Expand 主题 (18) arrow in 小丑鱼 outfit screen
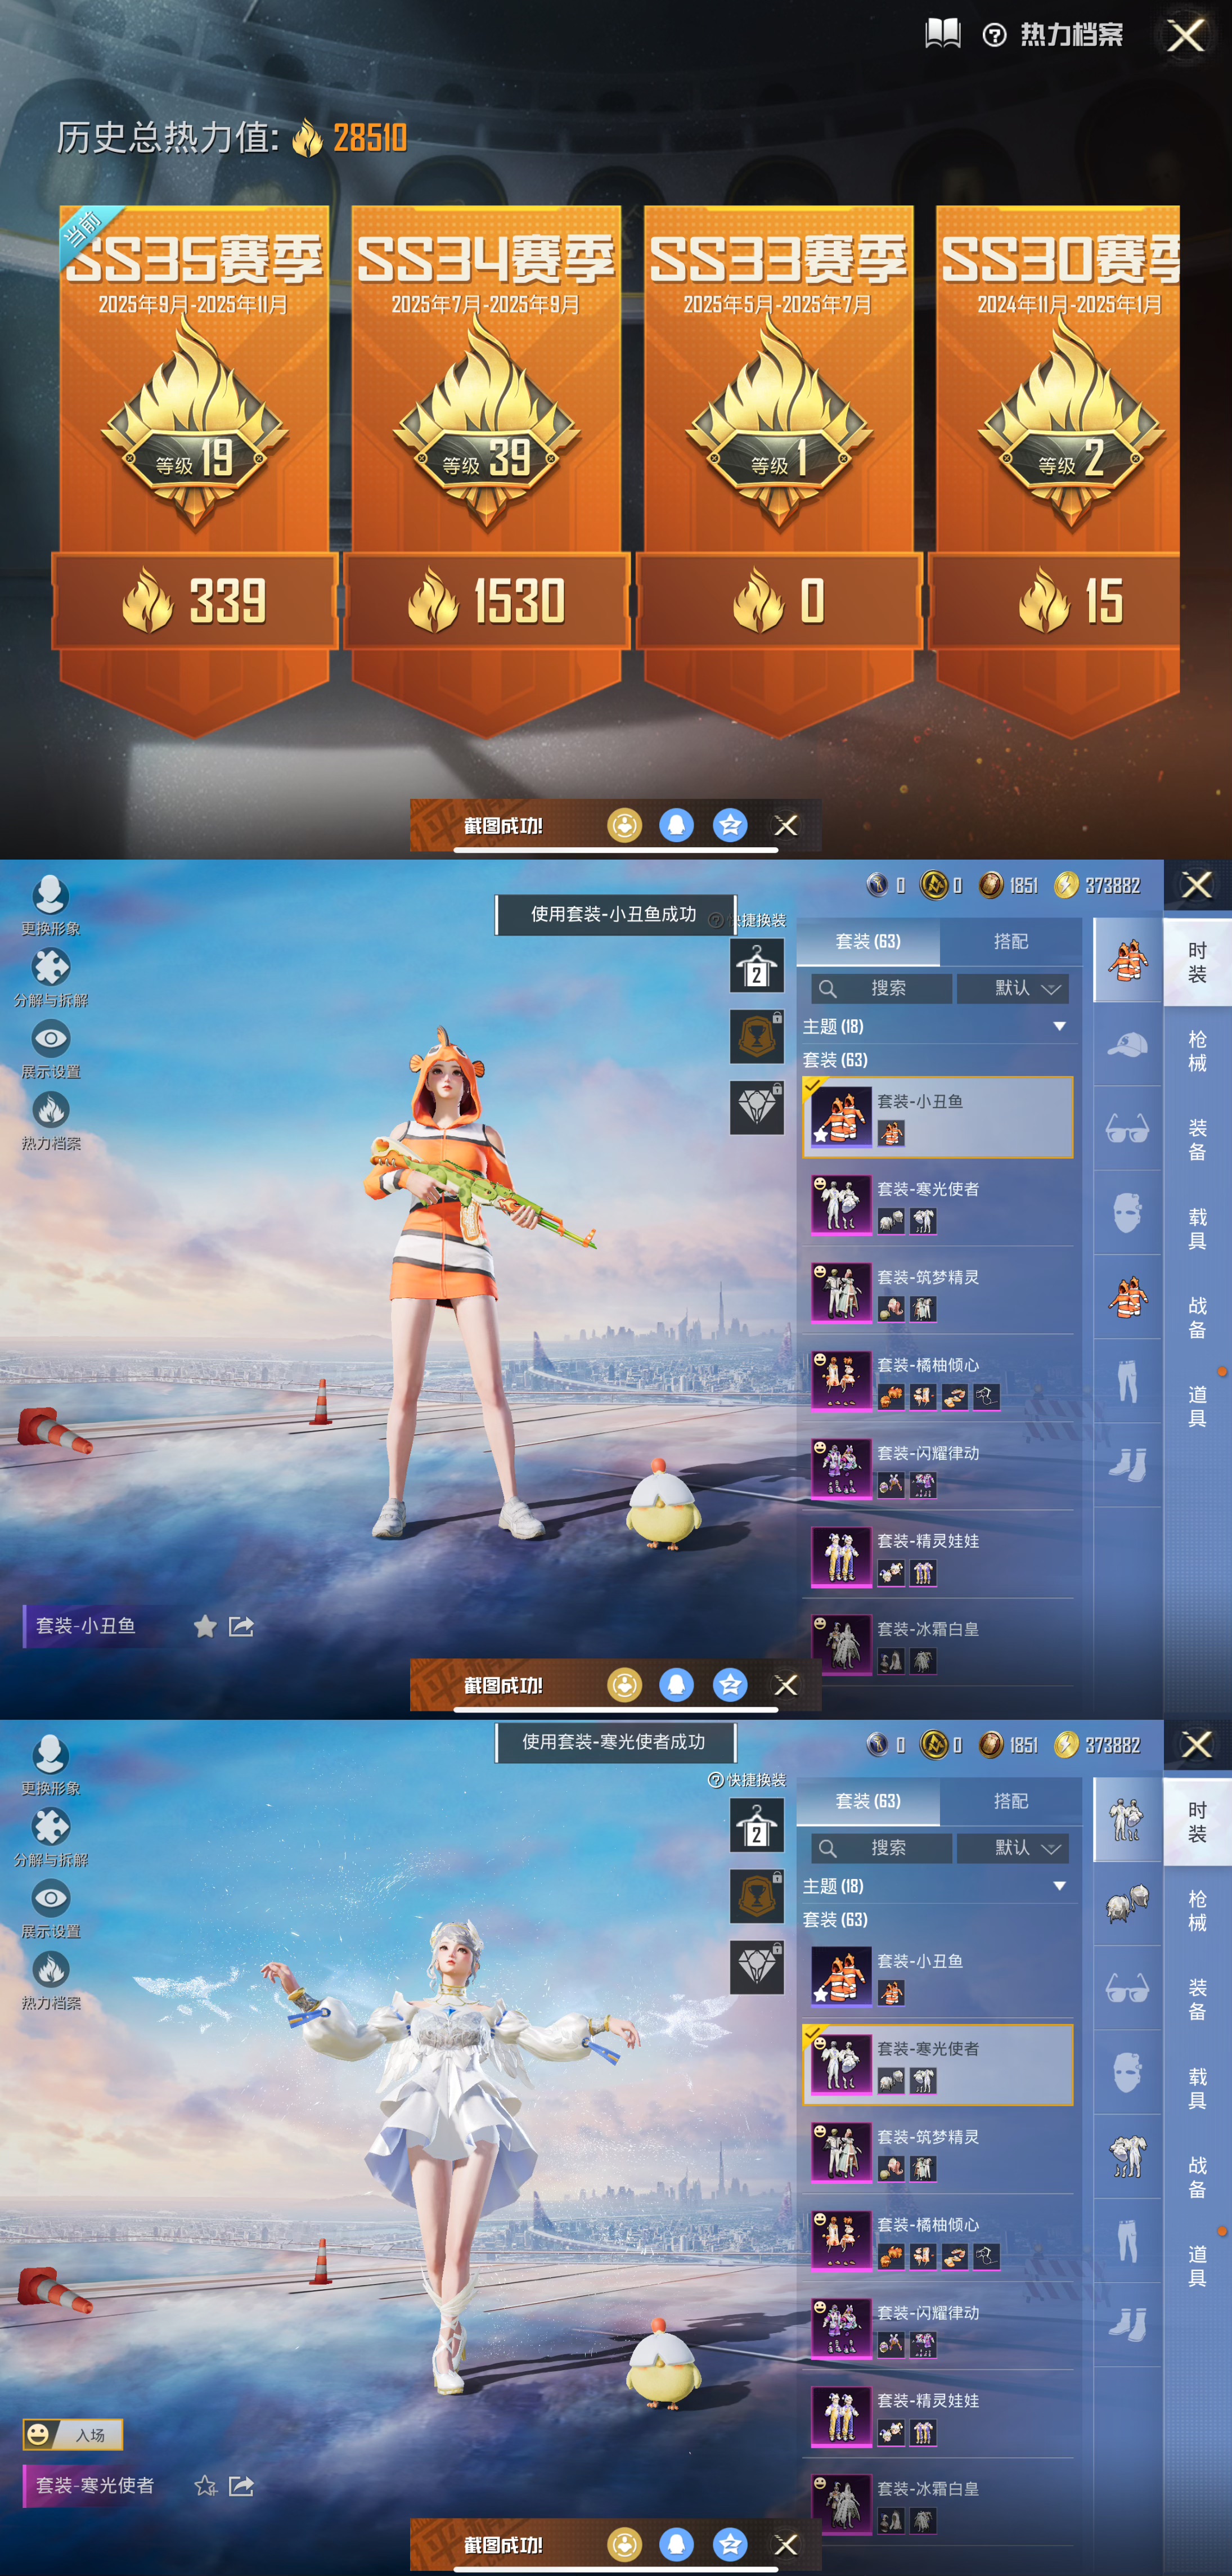This screenshot has height=2576, width=1232. pos(1059,1026)
